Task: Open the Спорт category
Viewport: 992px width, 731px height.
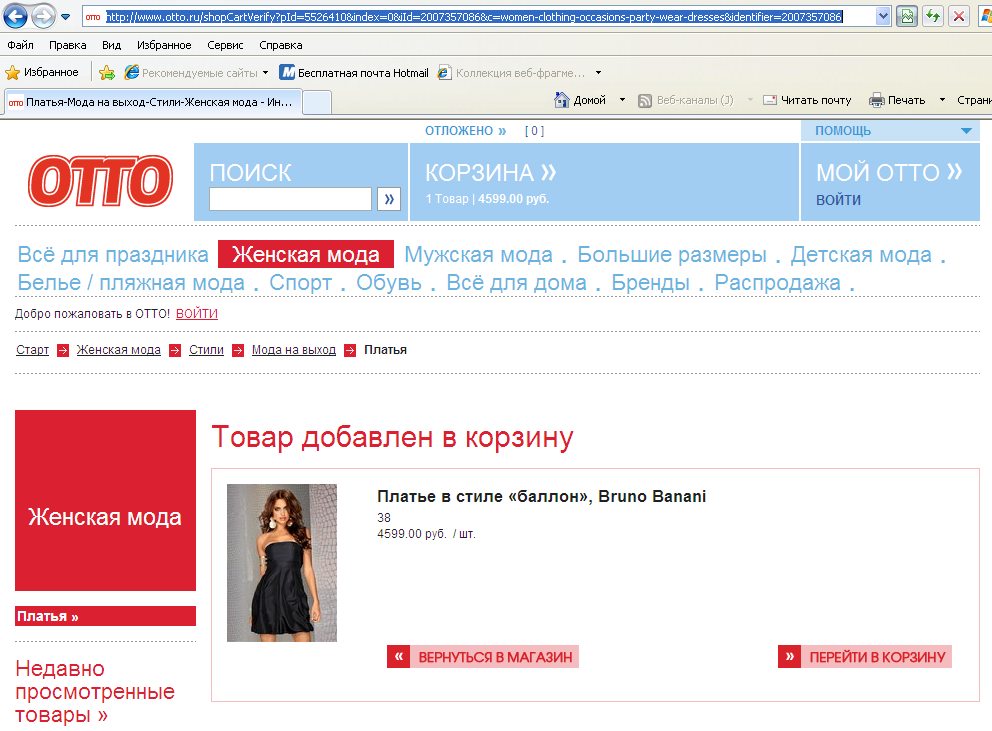Action: [301, 283]
